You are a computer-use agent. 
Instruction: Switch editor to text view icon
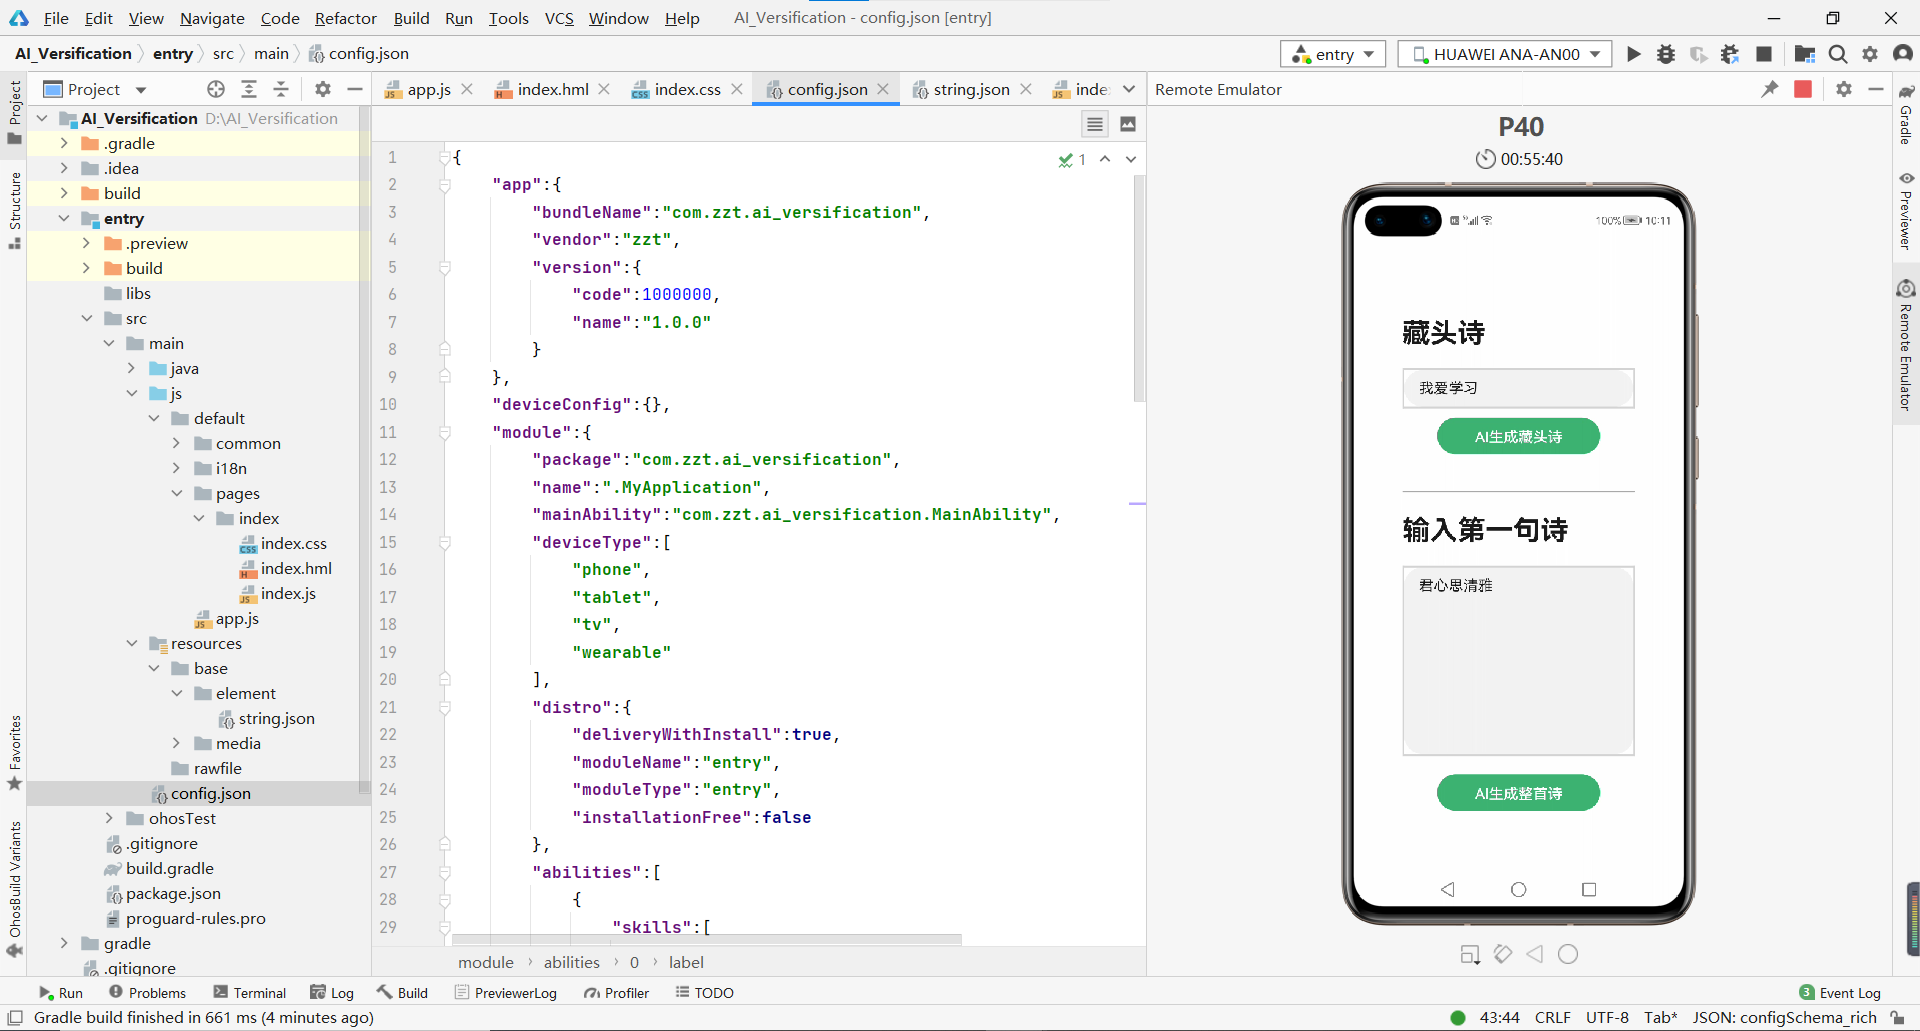(1095, 124)
